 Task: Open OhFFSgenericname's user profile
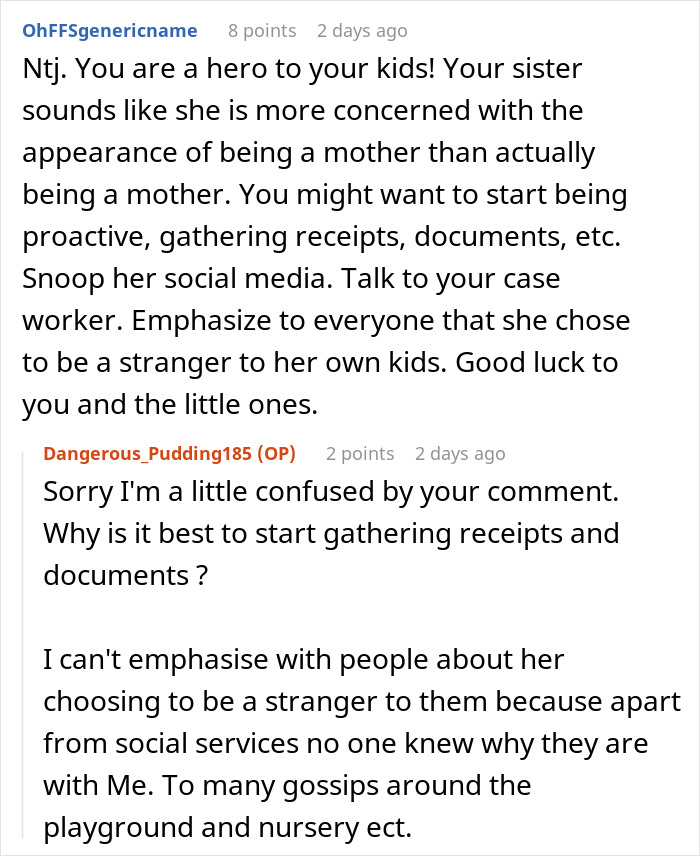click(109, 31)
